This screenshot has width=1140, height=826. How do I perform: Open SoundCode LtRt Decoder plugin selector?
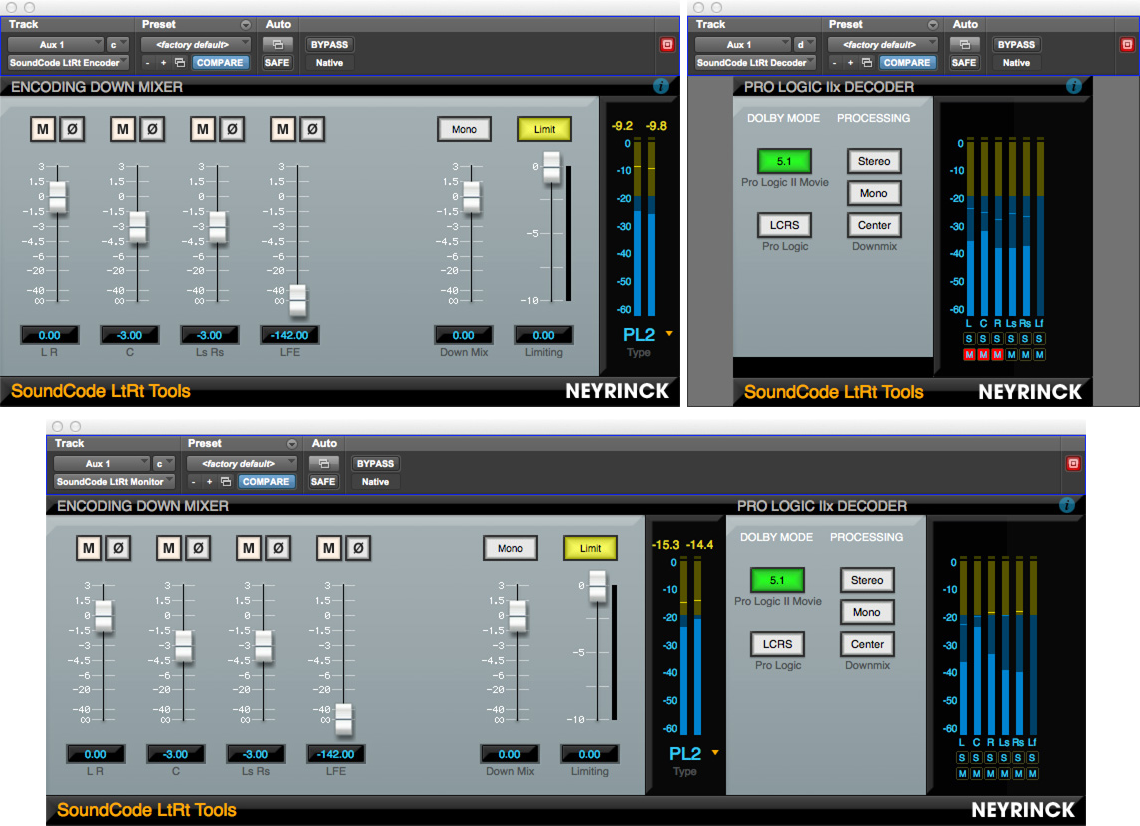click(755, 63)
